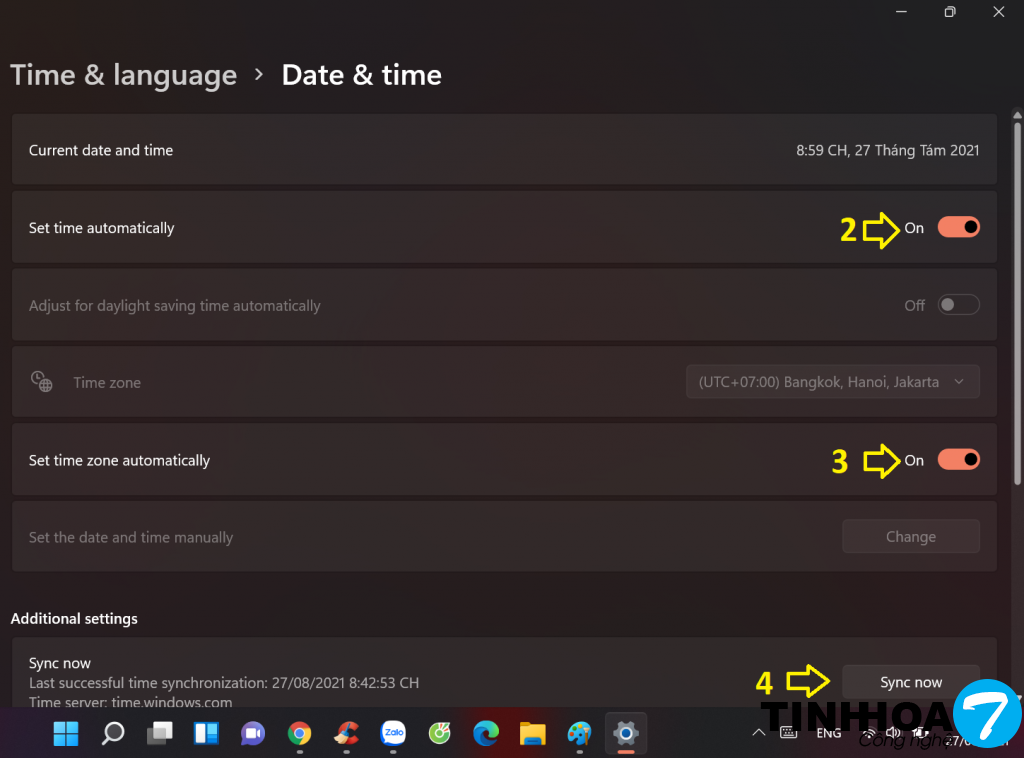Toggle Adjust for daylight saving time
This screenshot has width=1024, height=758.
pos(958,305)
